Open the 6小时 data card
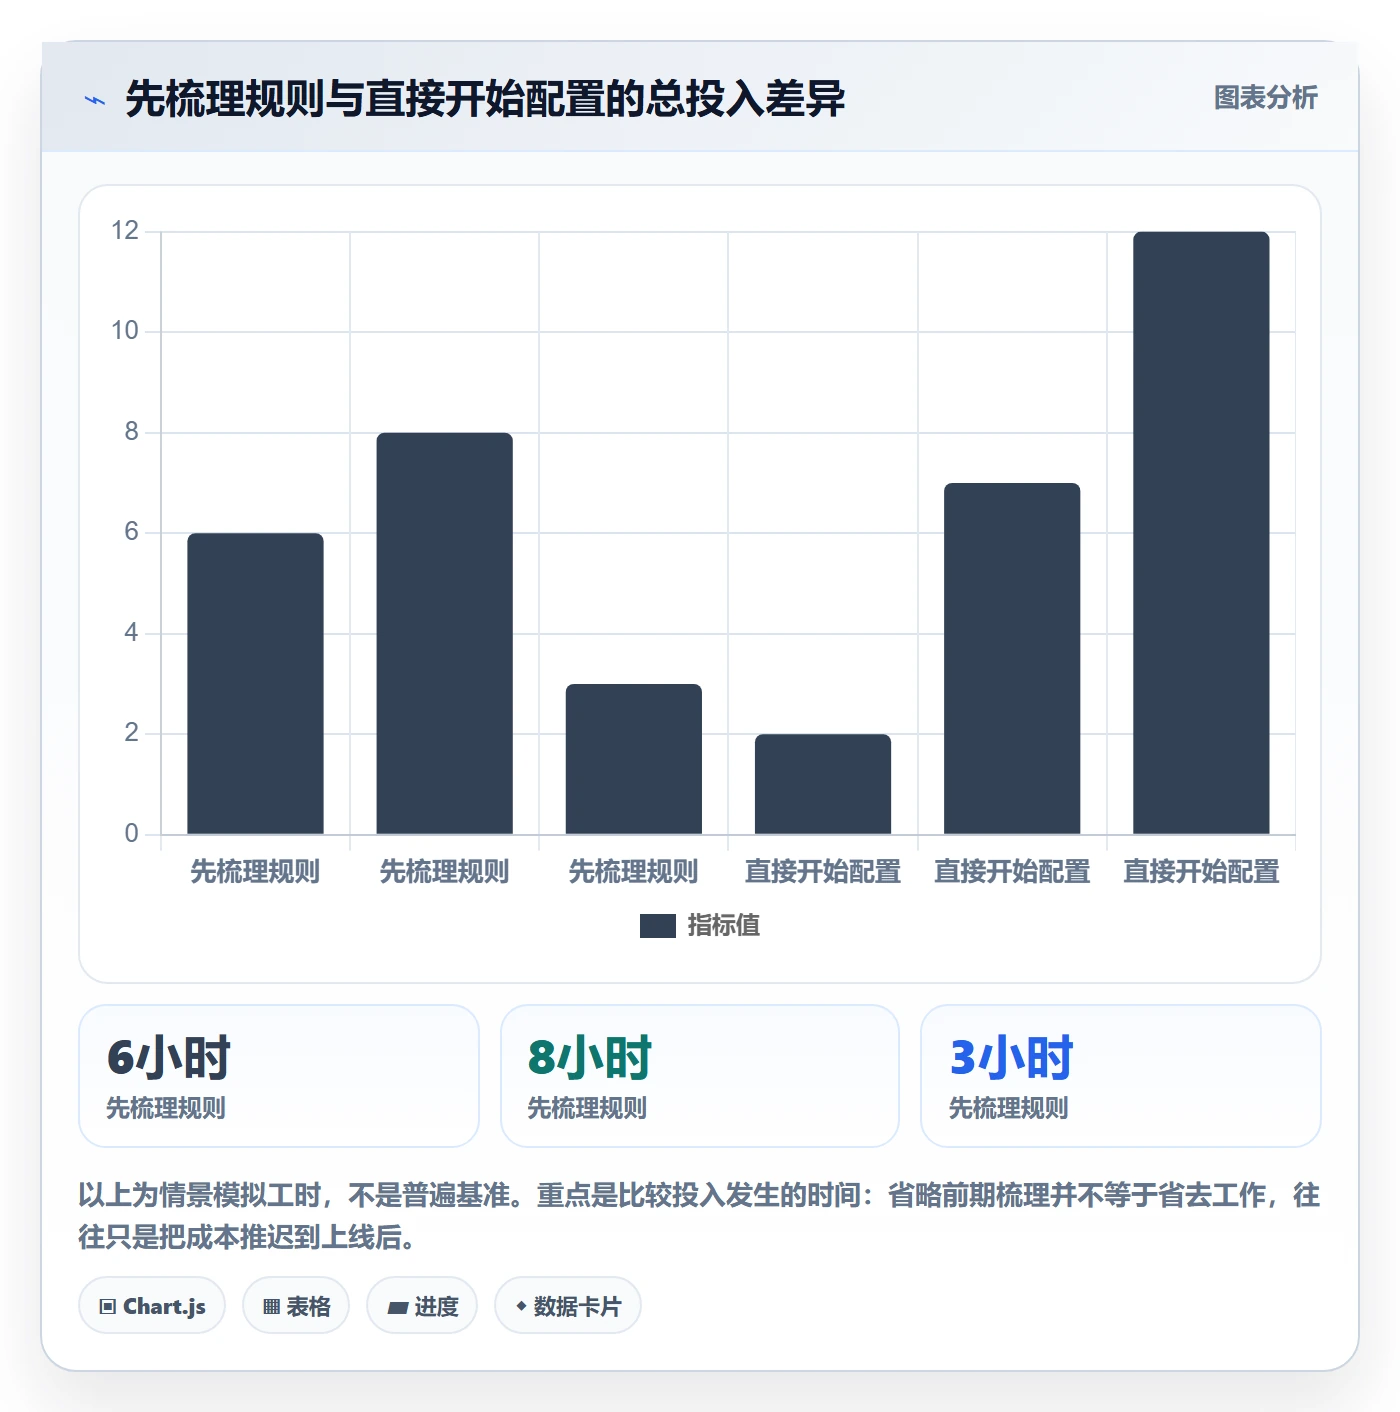 click(279, 1076)
